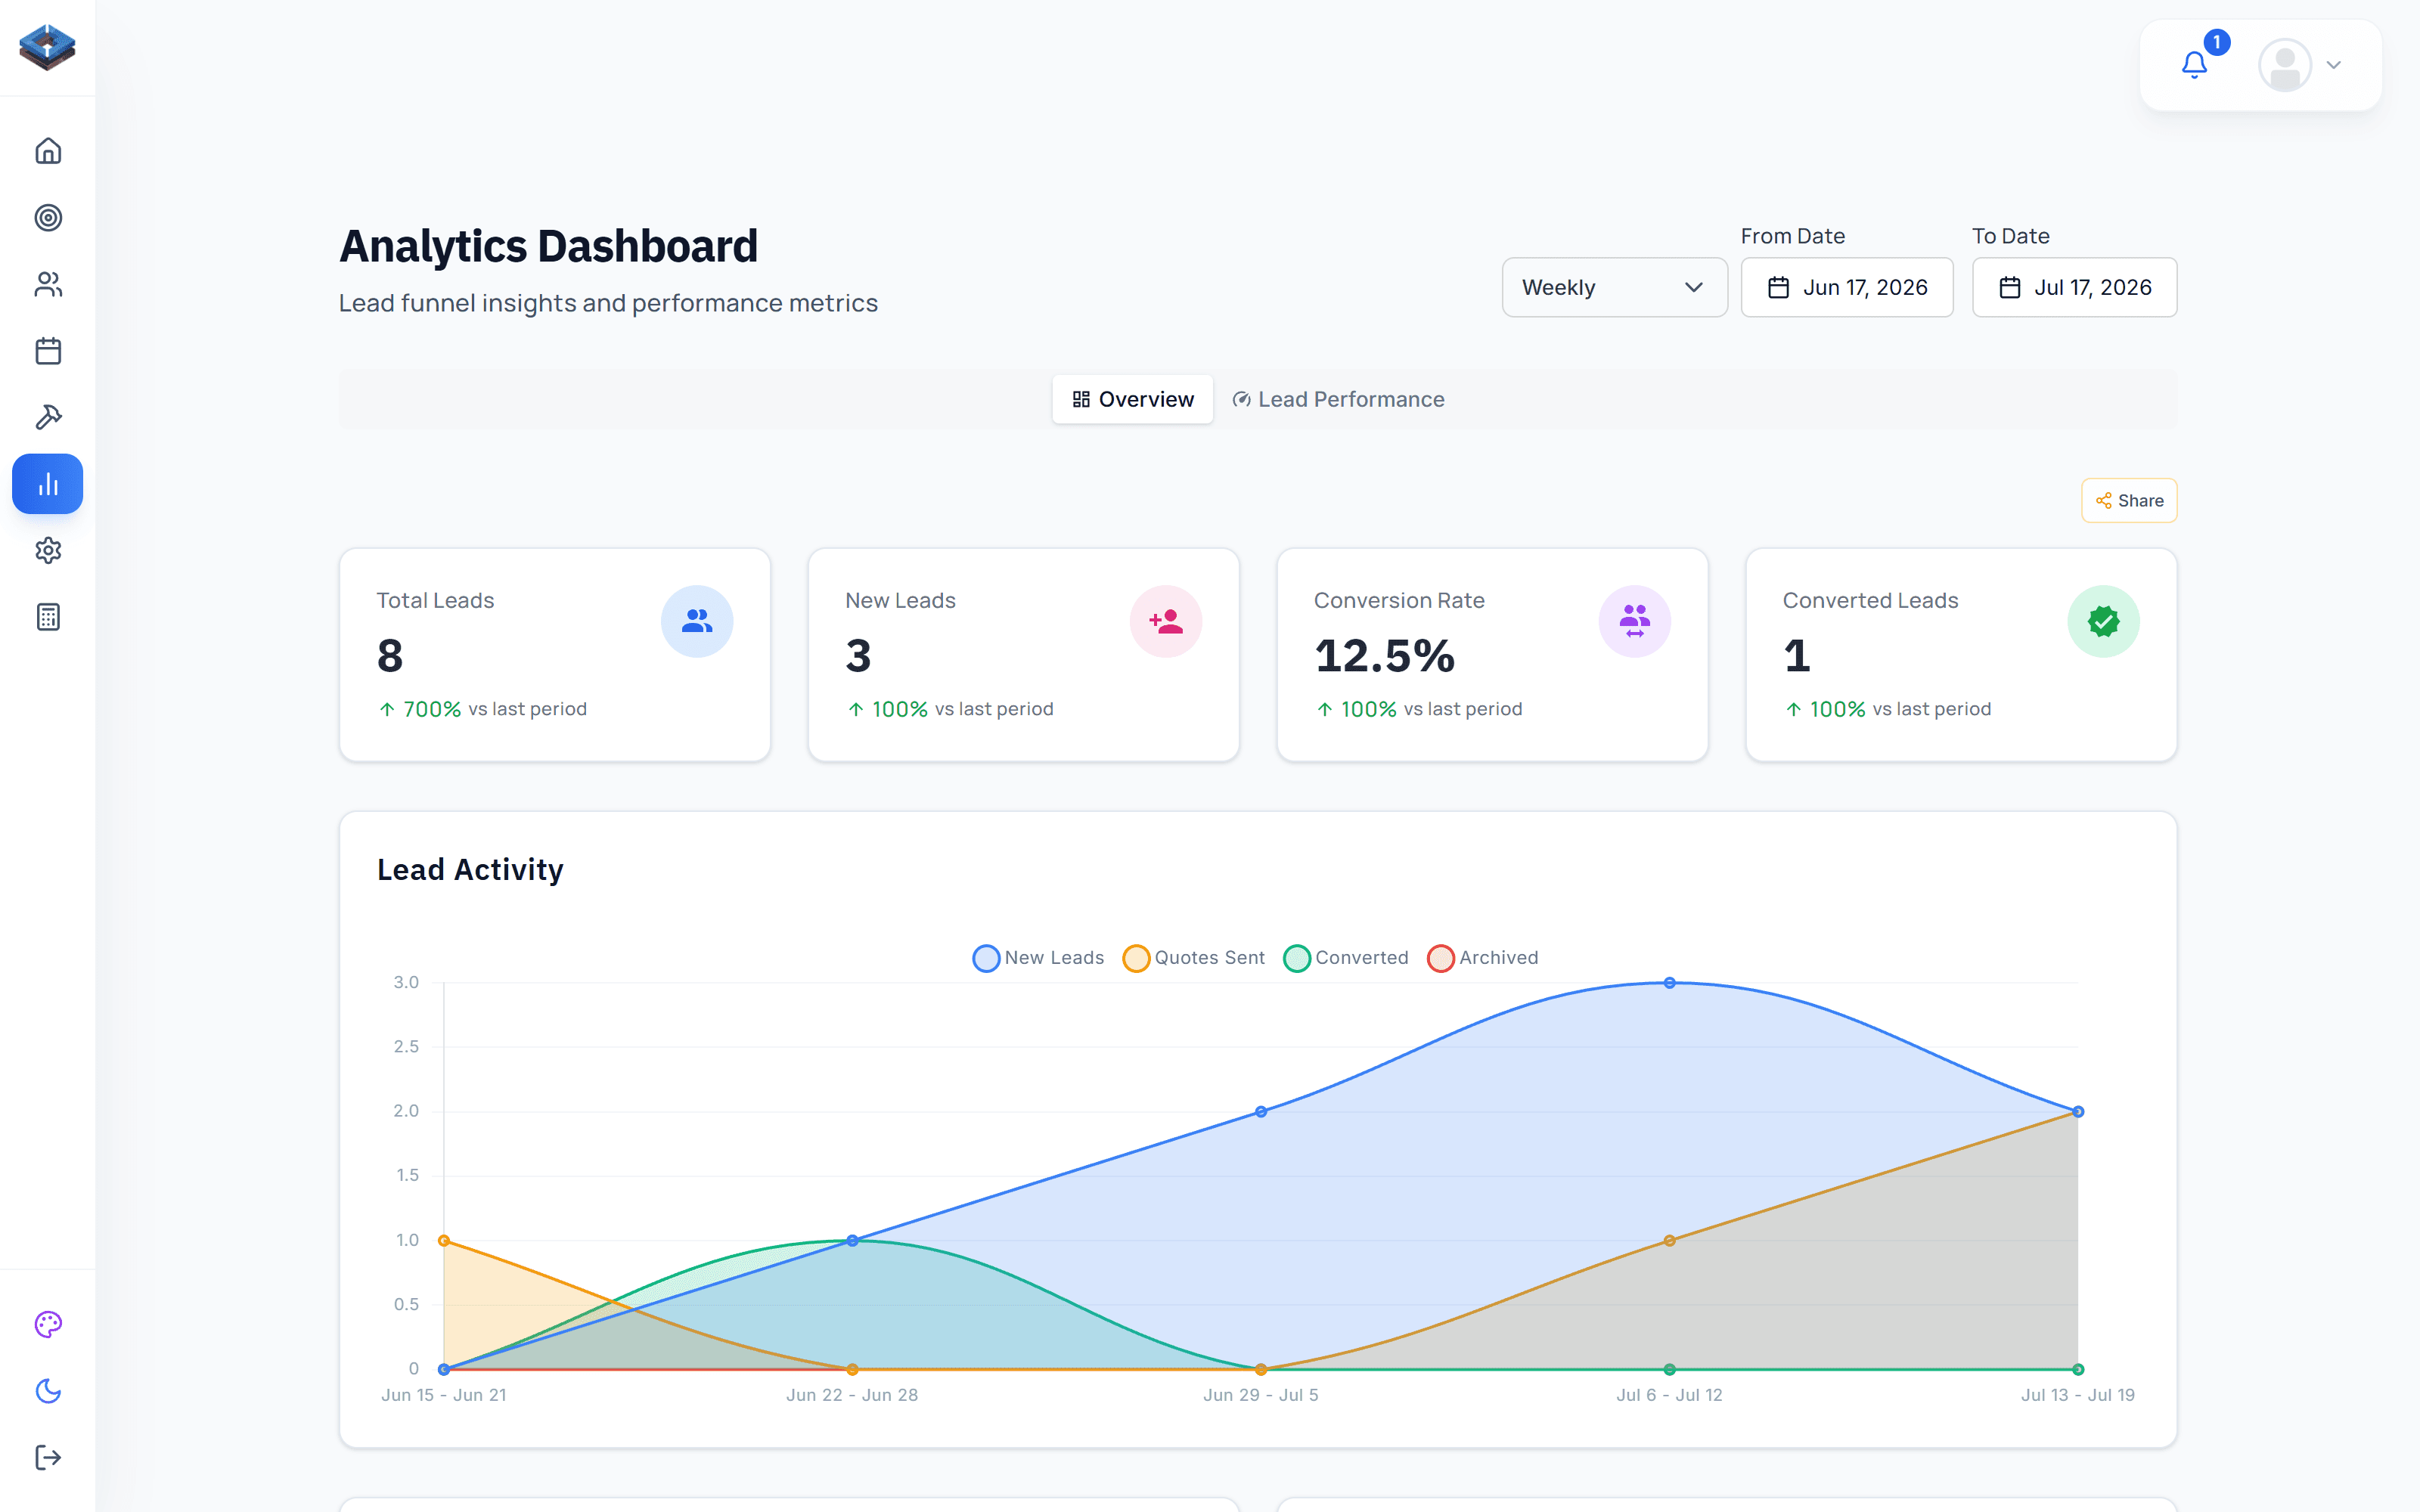
Task: Toggle Converted legend series
Action: (x=1345, y=958)
